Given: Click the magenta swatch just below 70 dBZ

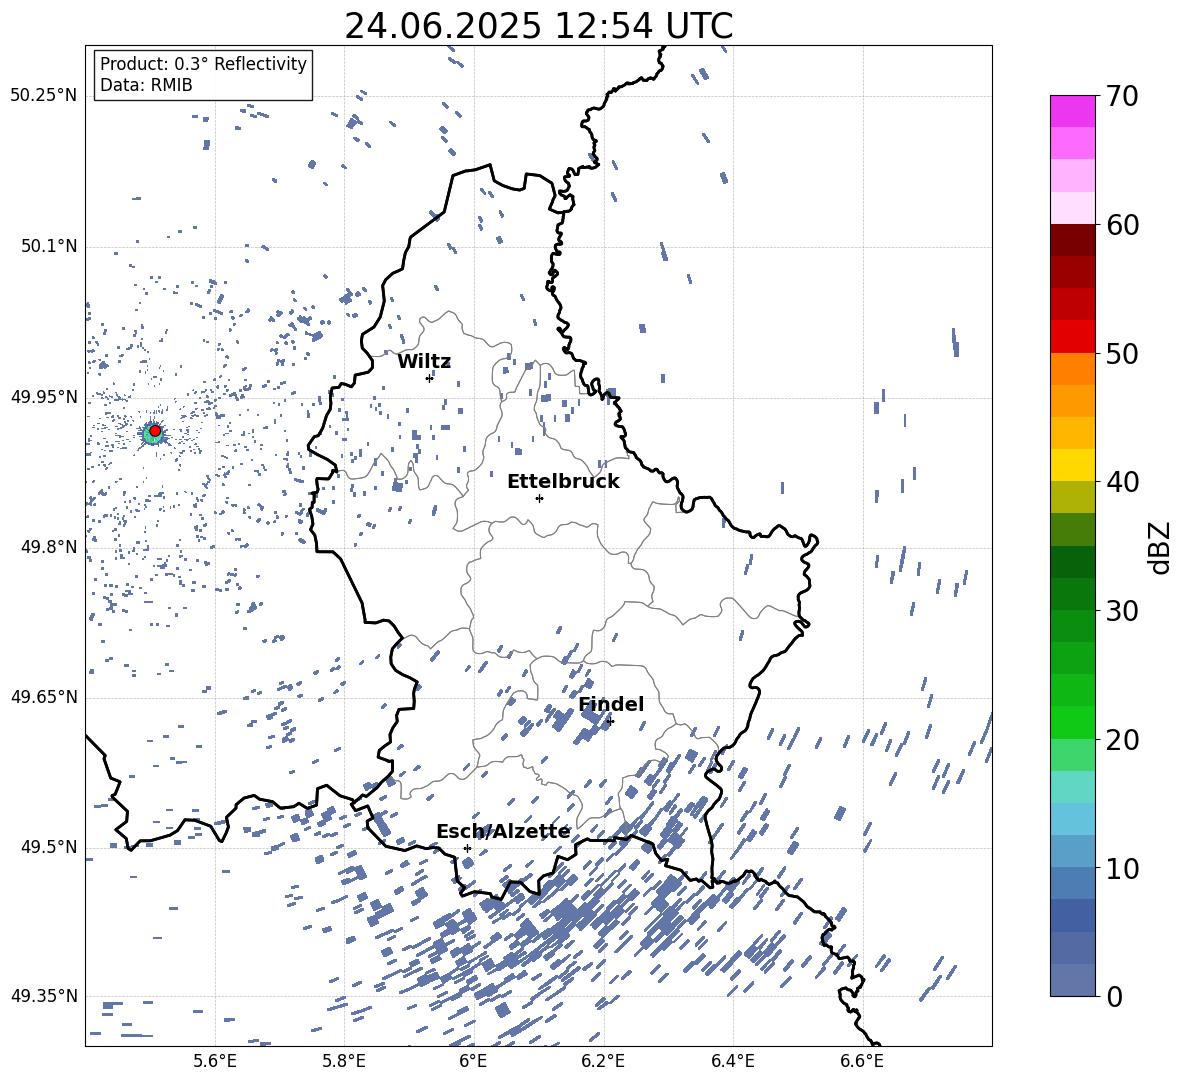Looking at the screenshot, I should [1072, 111].
